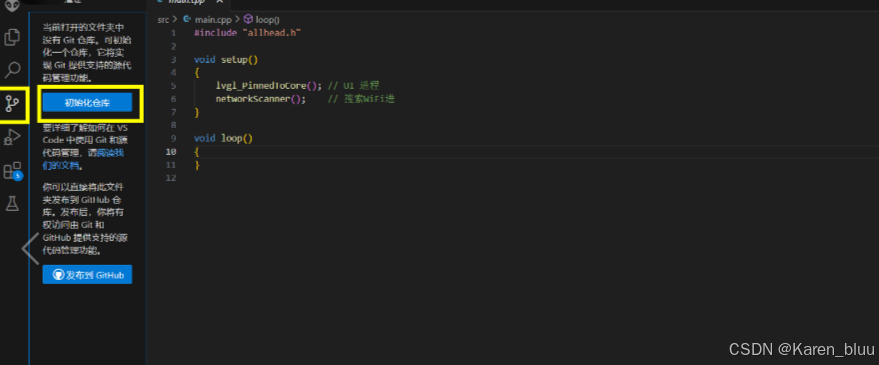This screenshot has width=879, height=365.
Task: Open the Explorer files icon
Action: coord(12,38)
